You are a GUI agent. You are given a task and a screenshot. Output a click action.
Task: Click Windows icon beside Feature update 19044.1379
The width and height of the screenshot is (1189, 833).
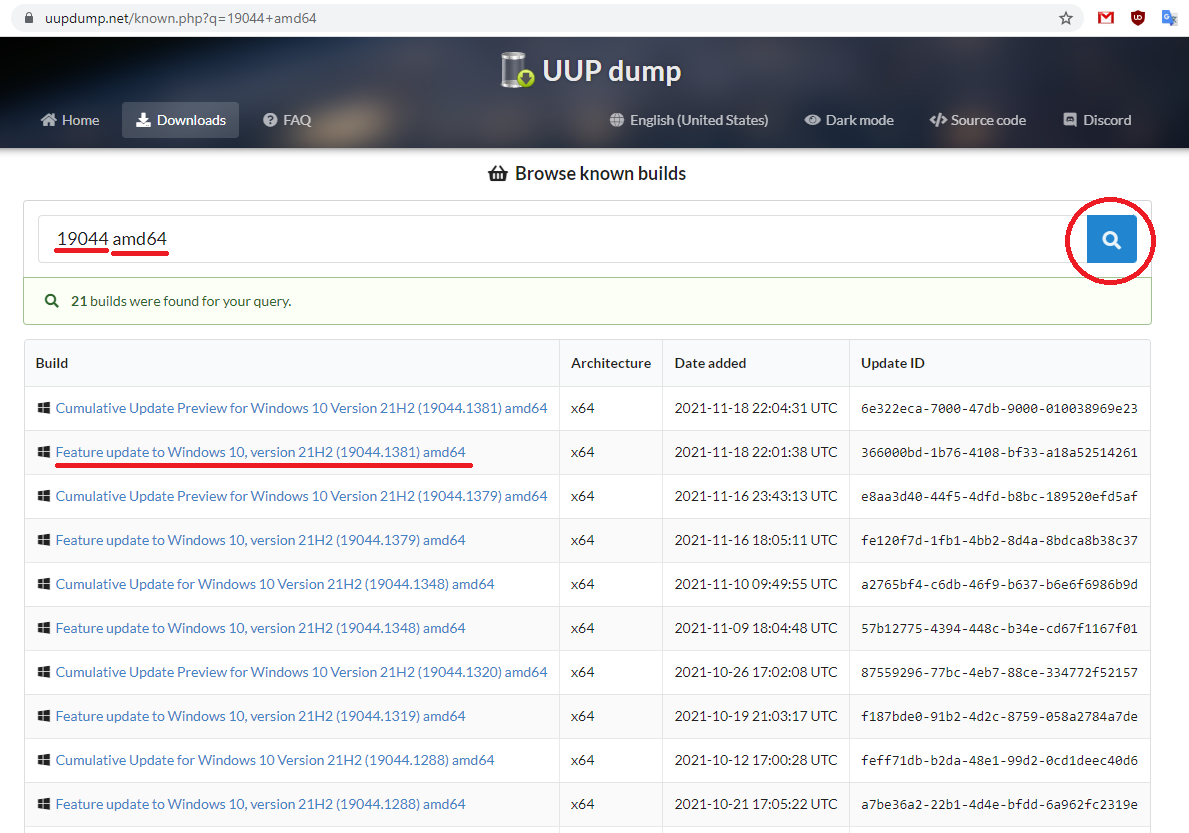click(44, 540)
